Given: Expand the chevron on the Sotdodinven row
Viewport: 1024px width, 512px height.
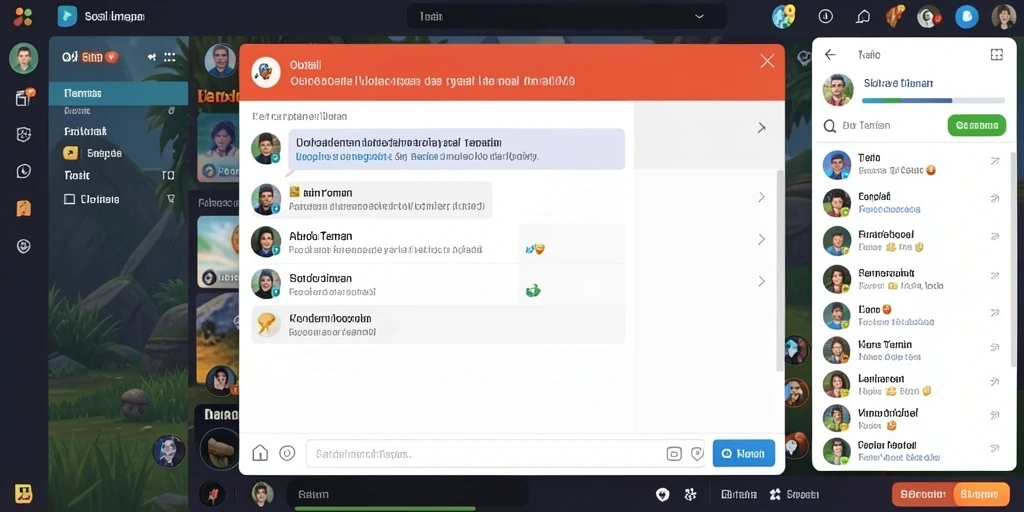Looking at the screenshot, I should pyautogui.click(x=761, y=281).
